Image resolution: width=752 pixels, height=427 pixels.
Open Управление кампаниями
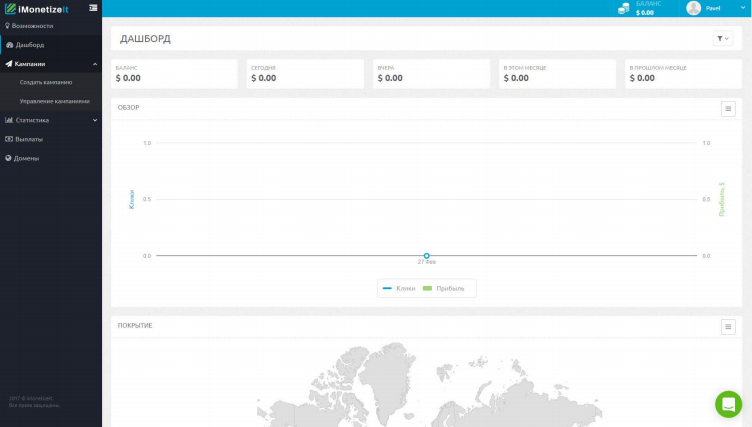coord(54,101)
